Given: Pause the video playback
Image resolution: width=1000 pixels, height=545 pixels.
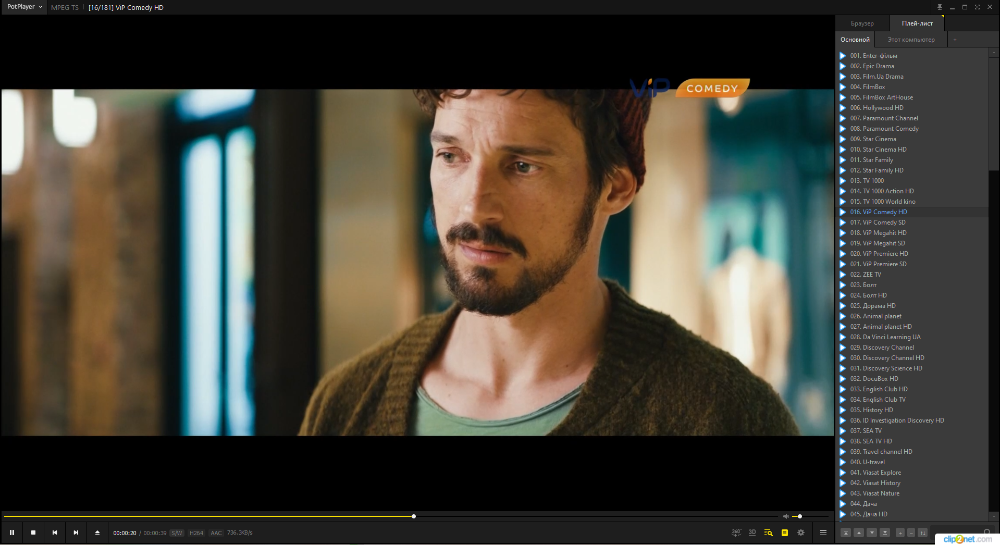Looking at the screenshot, I should [11, 532].
